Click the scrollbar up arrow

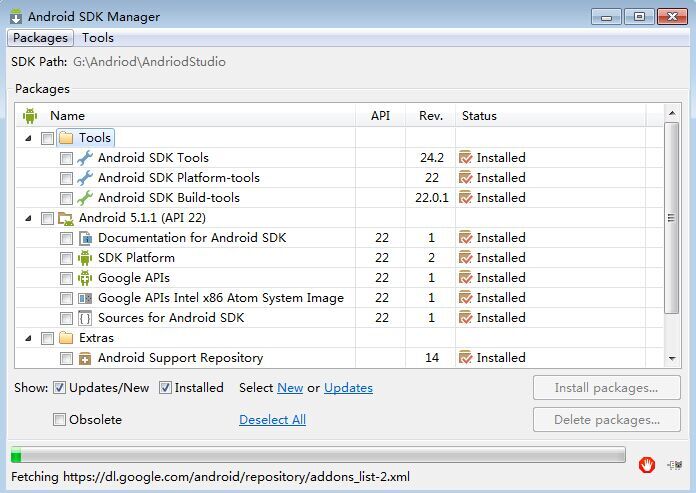(672, 114)
